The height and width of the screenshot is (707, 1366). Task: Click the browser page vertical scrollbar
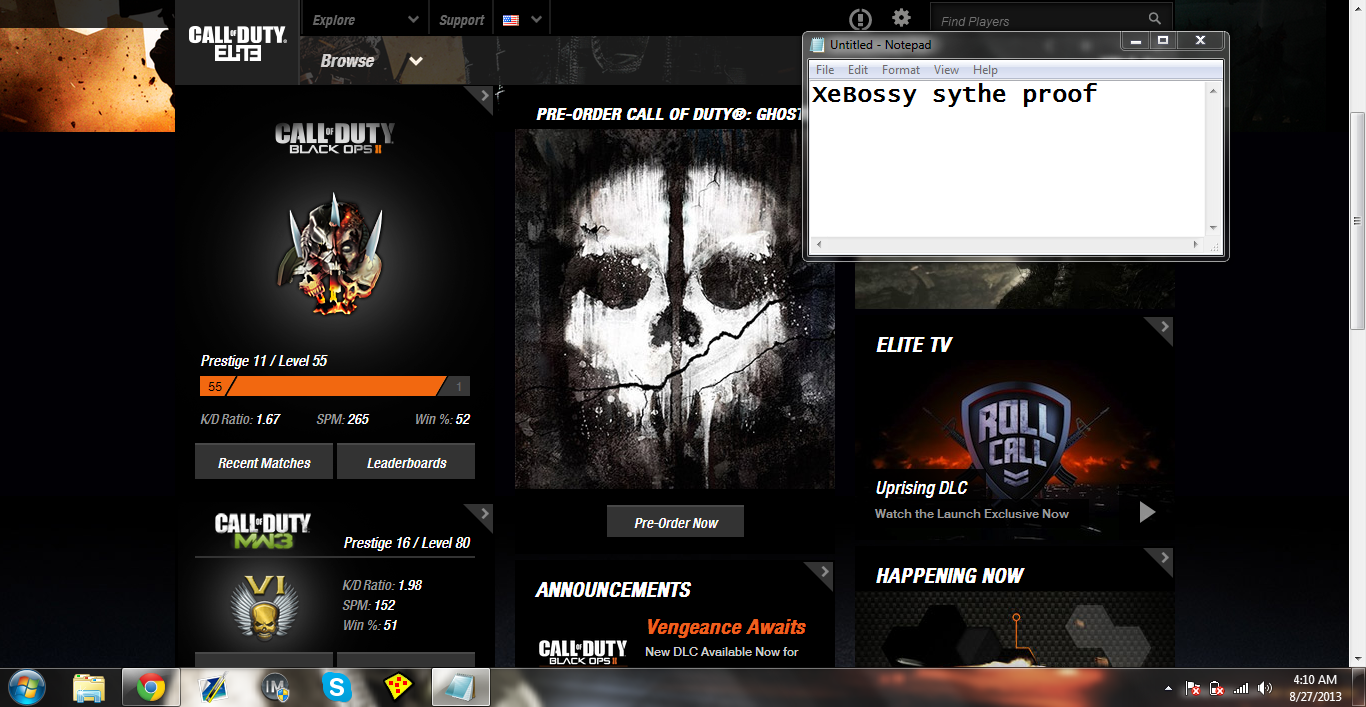(1357, 220)
